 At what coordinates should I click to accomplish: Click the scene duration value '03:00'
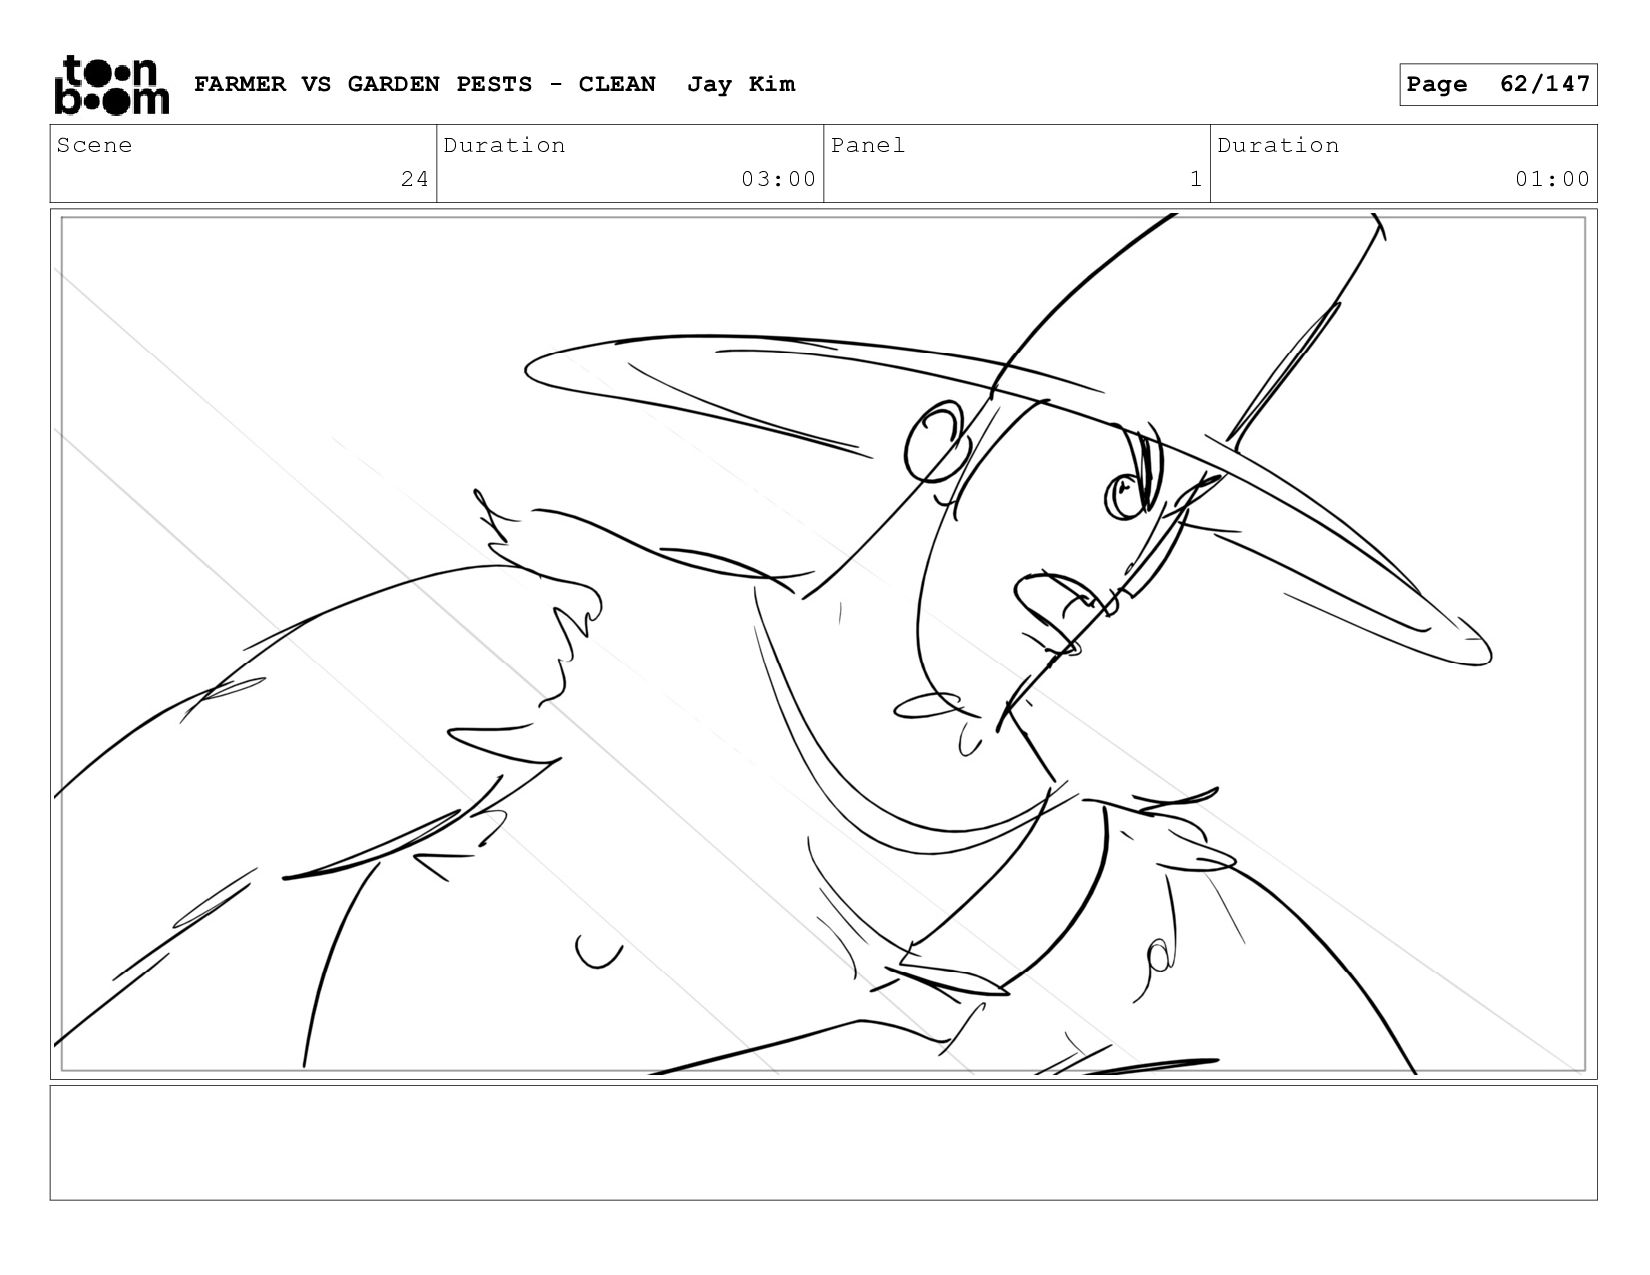(x=778, y=179)
